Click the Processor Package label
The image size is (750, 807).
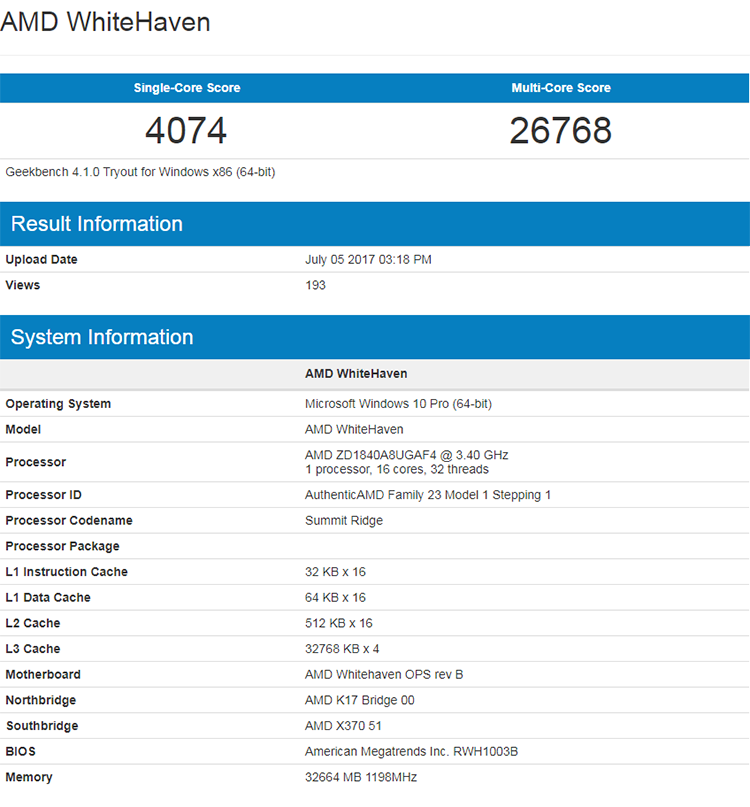62,546
